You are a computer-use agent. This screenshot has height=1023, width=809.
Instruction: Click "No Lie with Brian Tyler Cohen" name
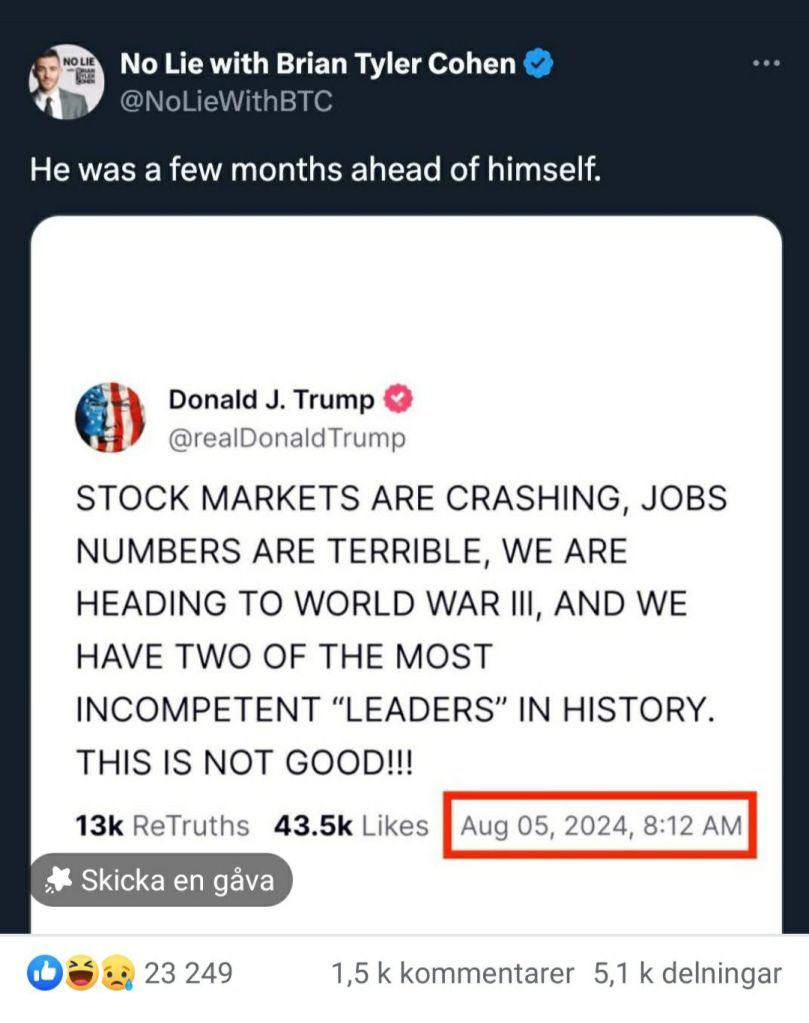click(x=318, y=65)
